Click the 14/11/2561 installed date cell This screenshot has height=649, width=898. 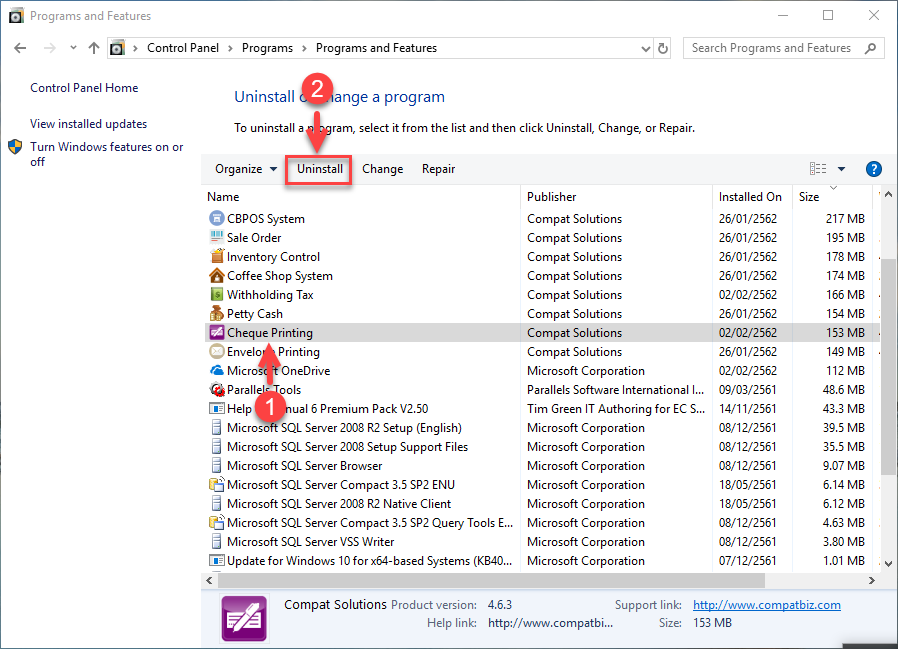click(x=747, y=408)
